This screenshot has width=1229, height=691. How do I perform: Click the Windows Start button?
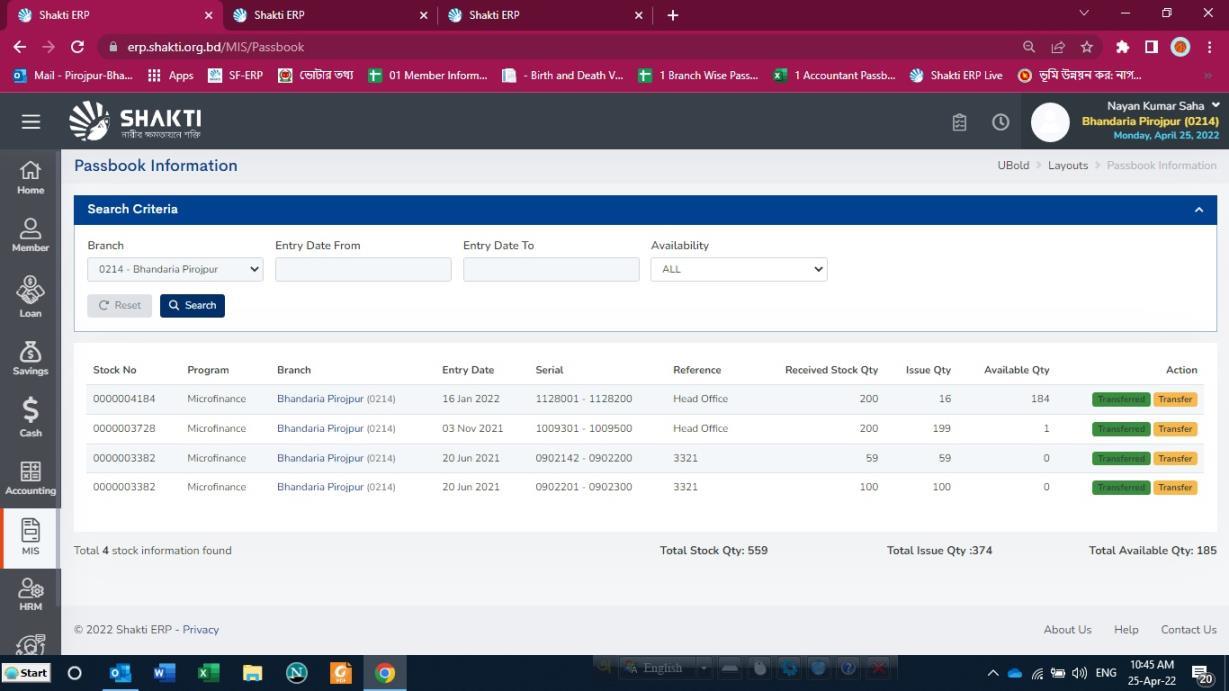27,673
